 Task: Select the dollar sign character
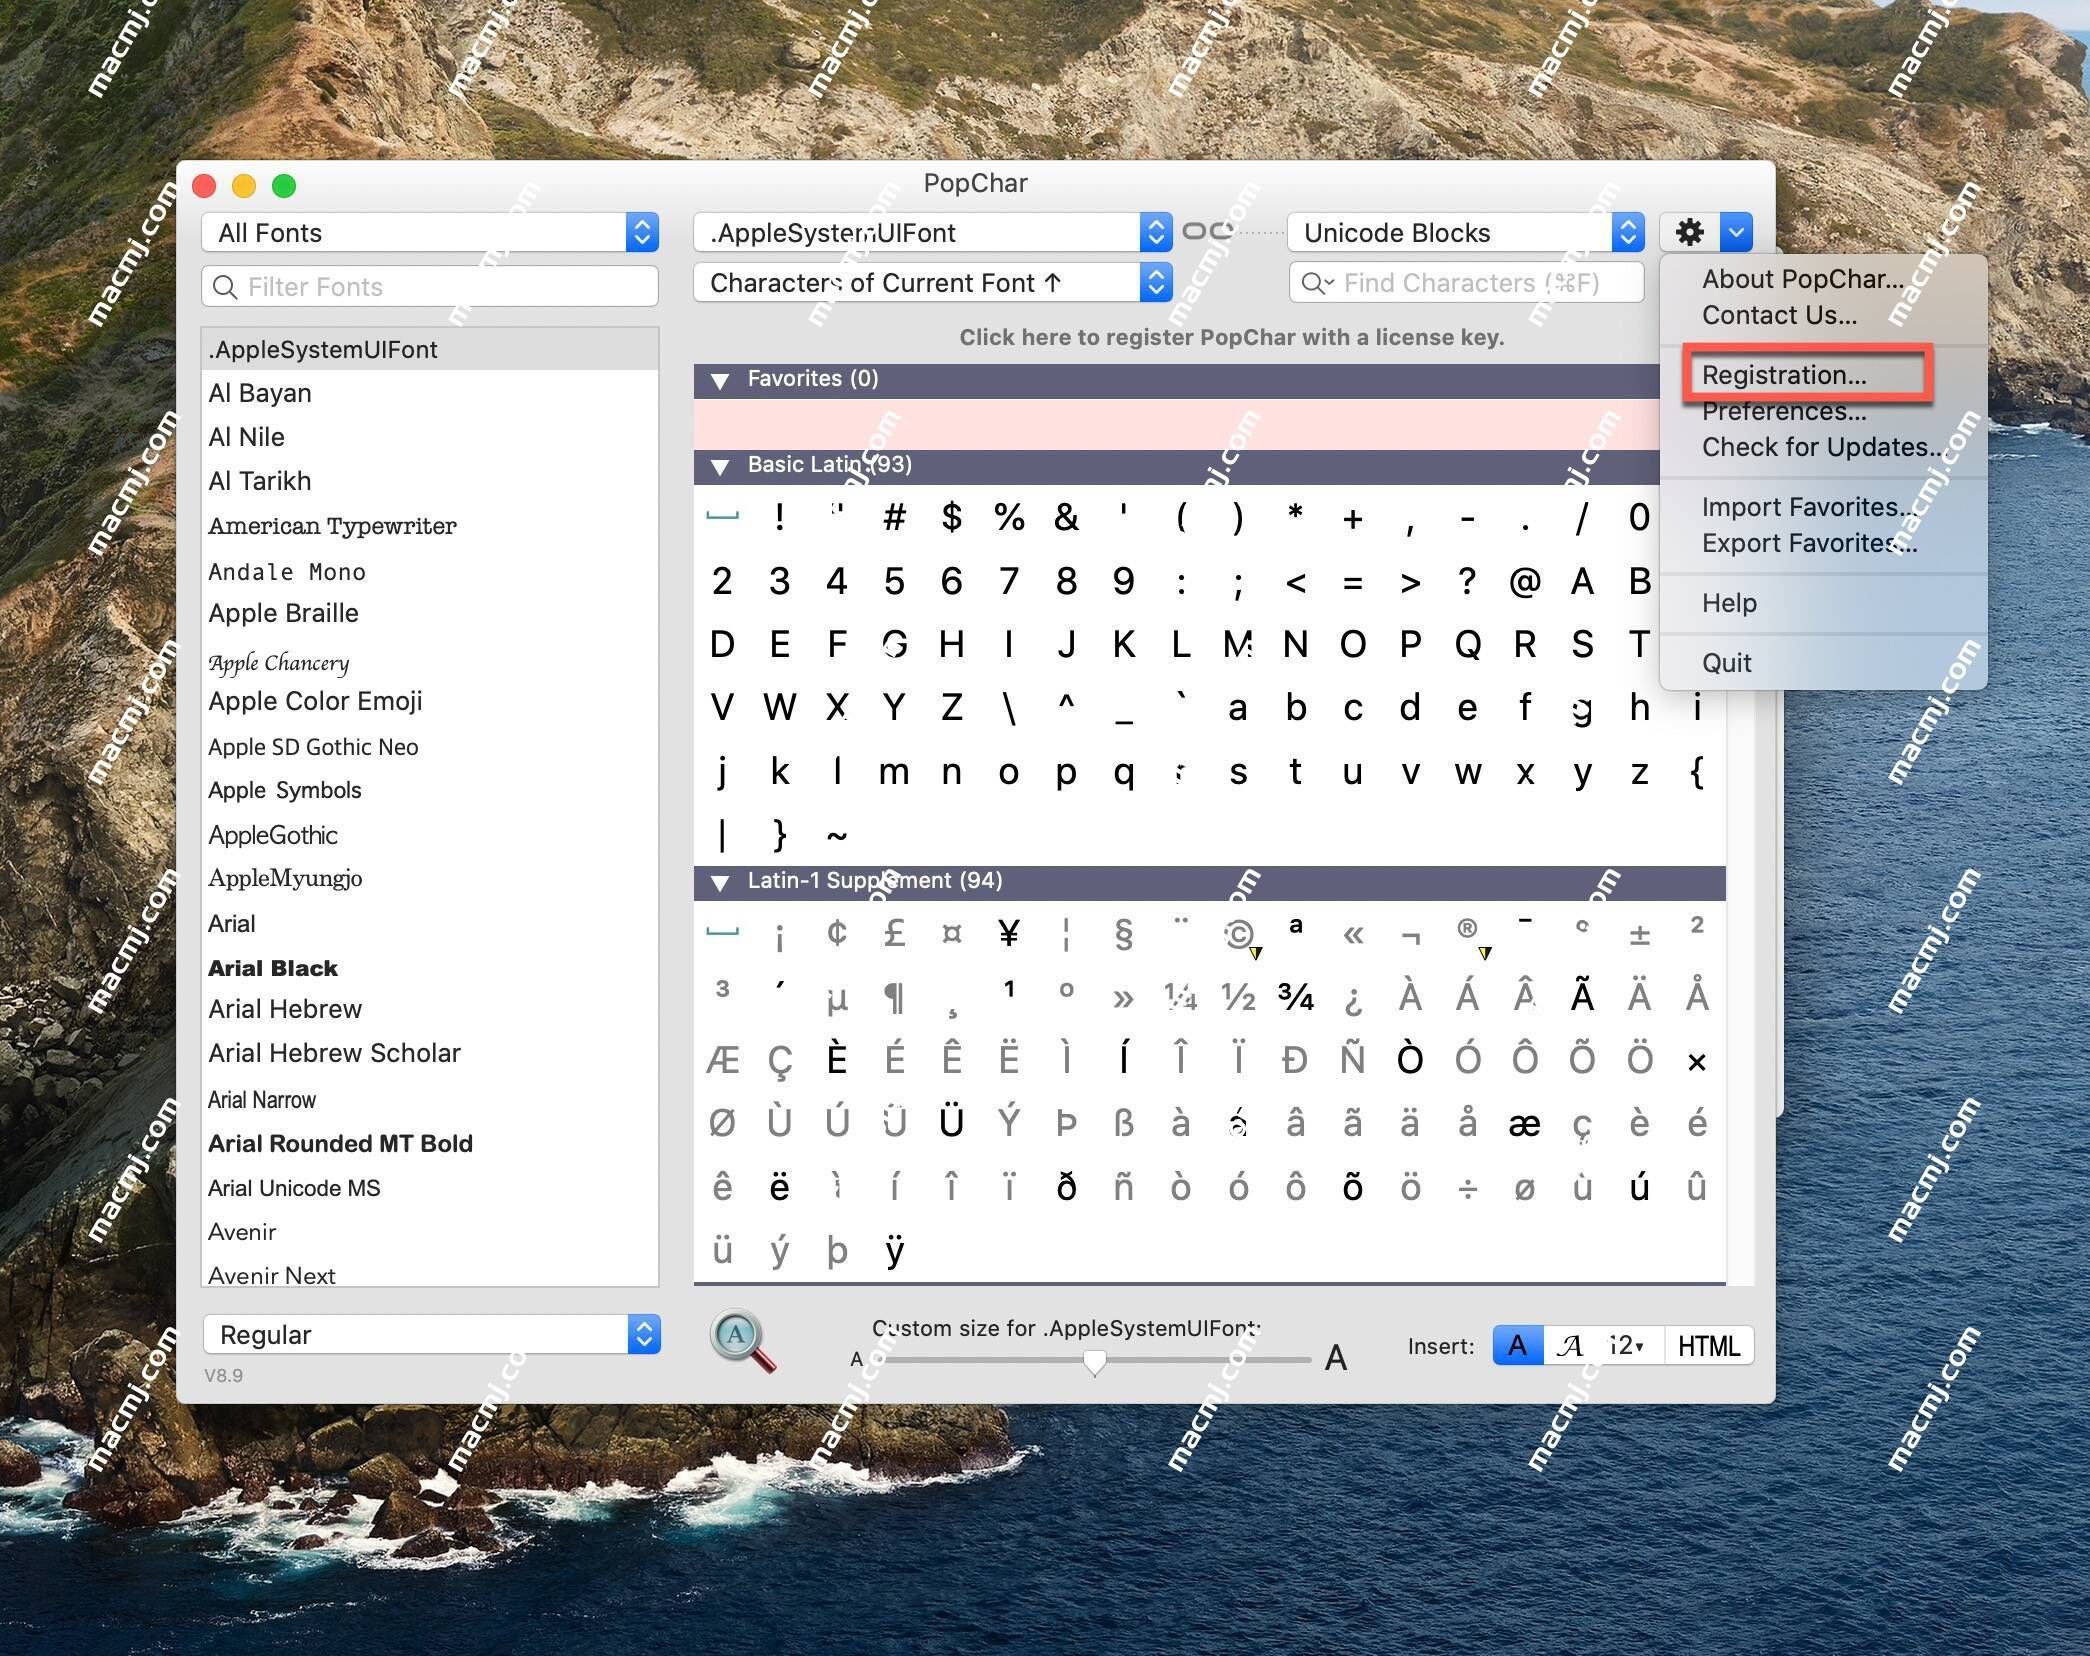pos(952,517)
